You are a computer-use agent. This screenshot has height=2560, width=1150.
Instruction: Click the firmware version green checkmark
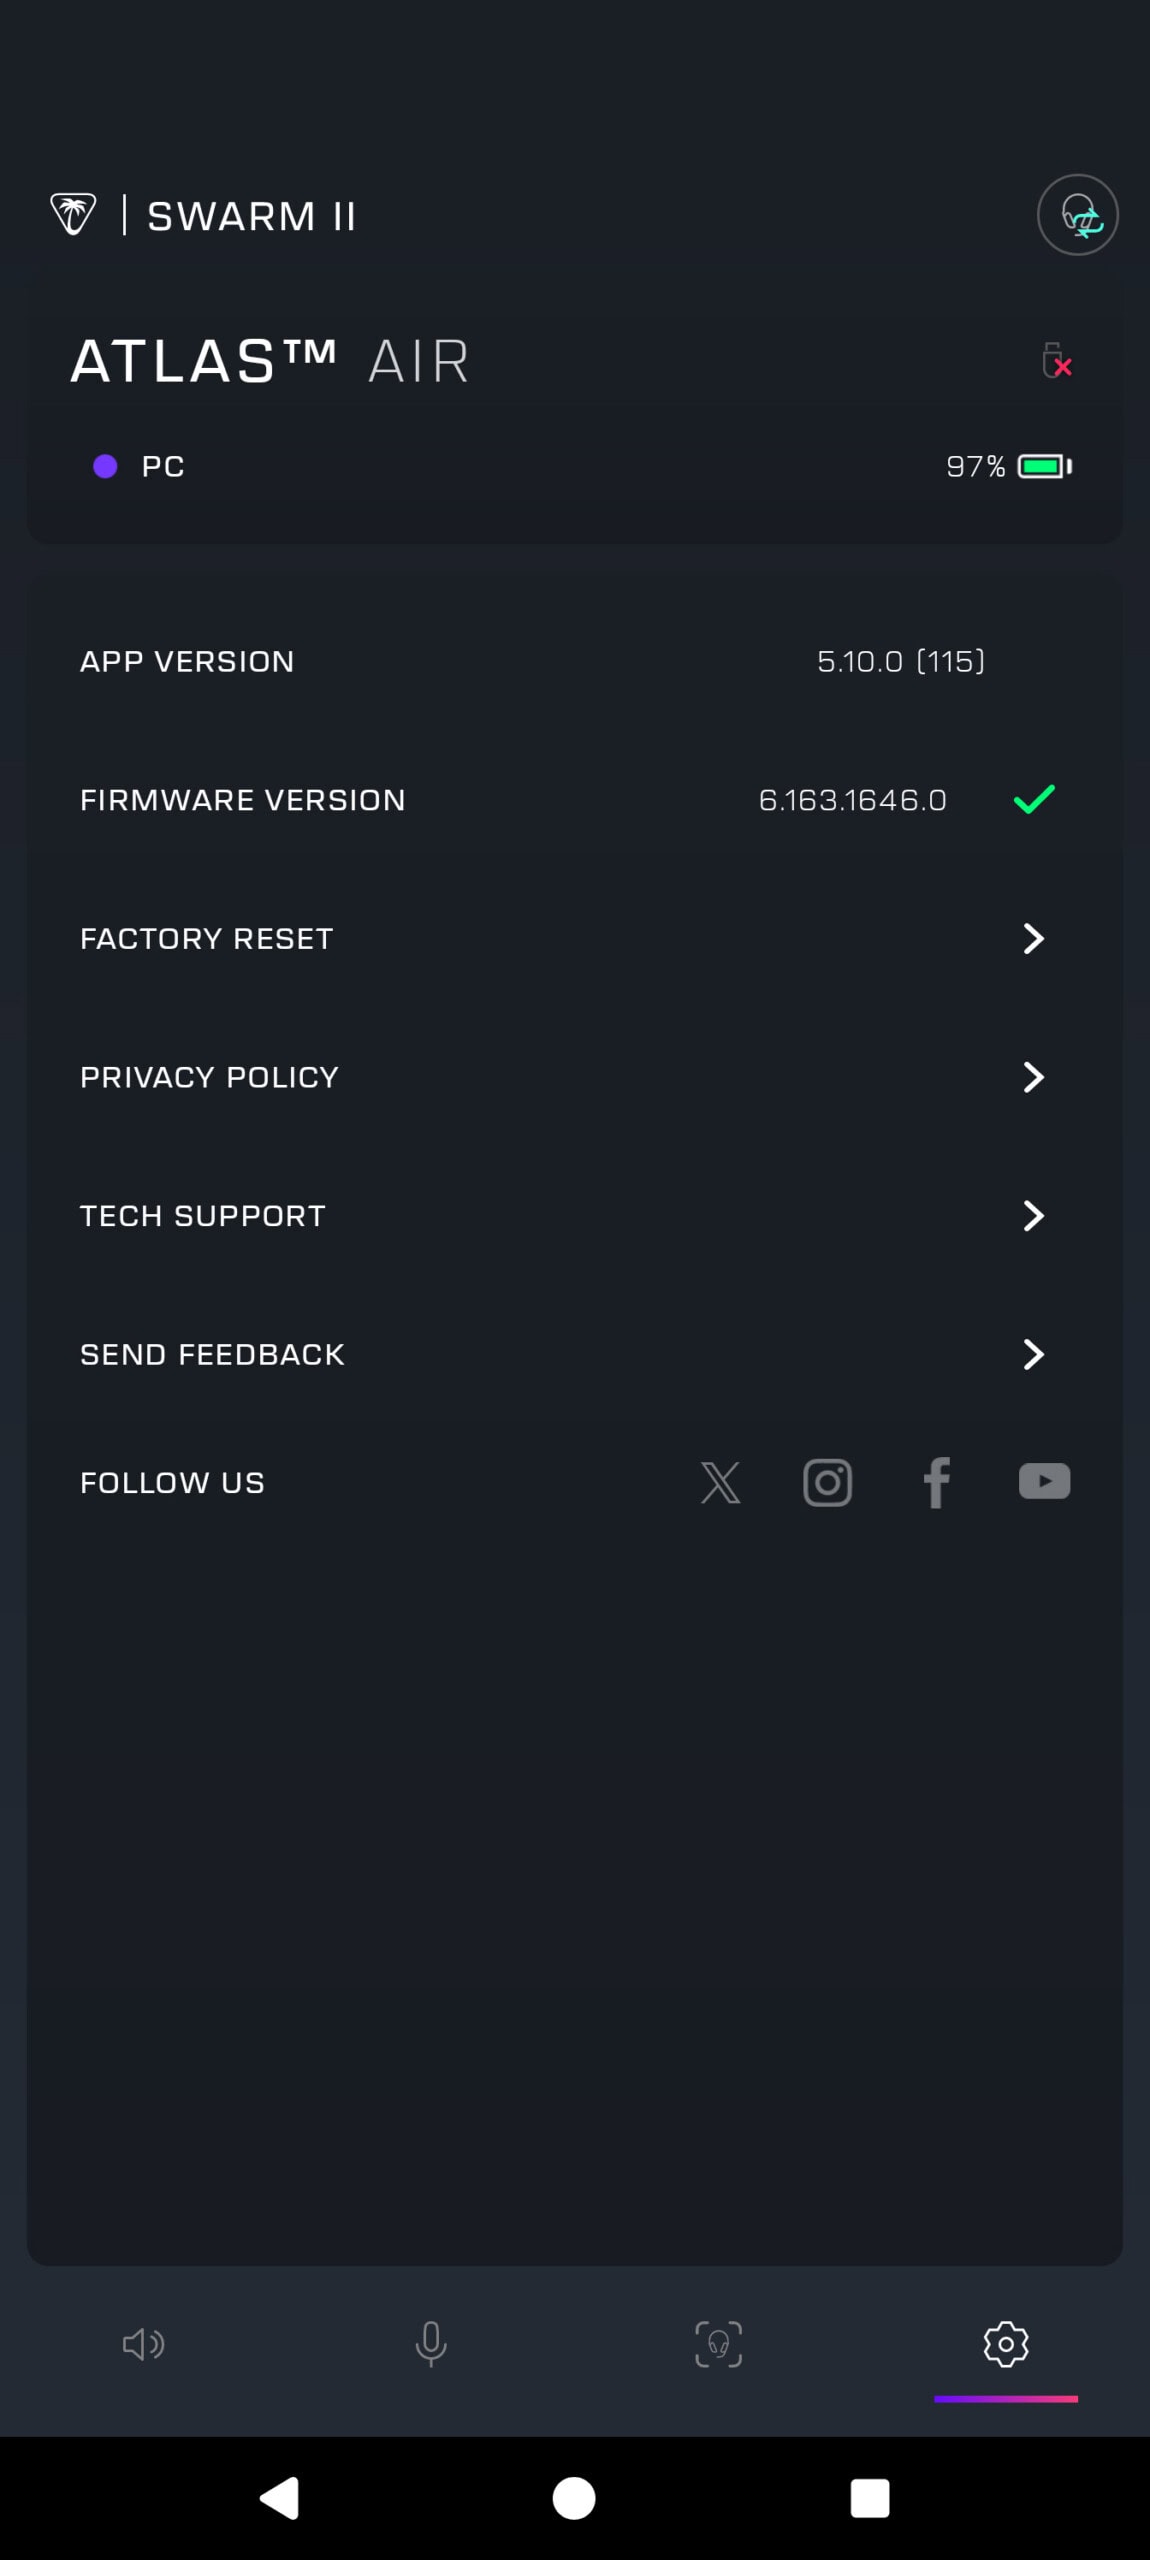click(x=1033, y=799)
